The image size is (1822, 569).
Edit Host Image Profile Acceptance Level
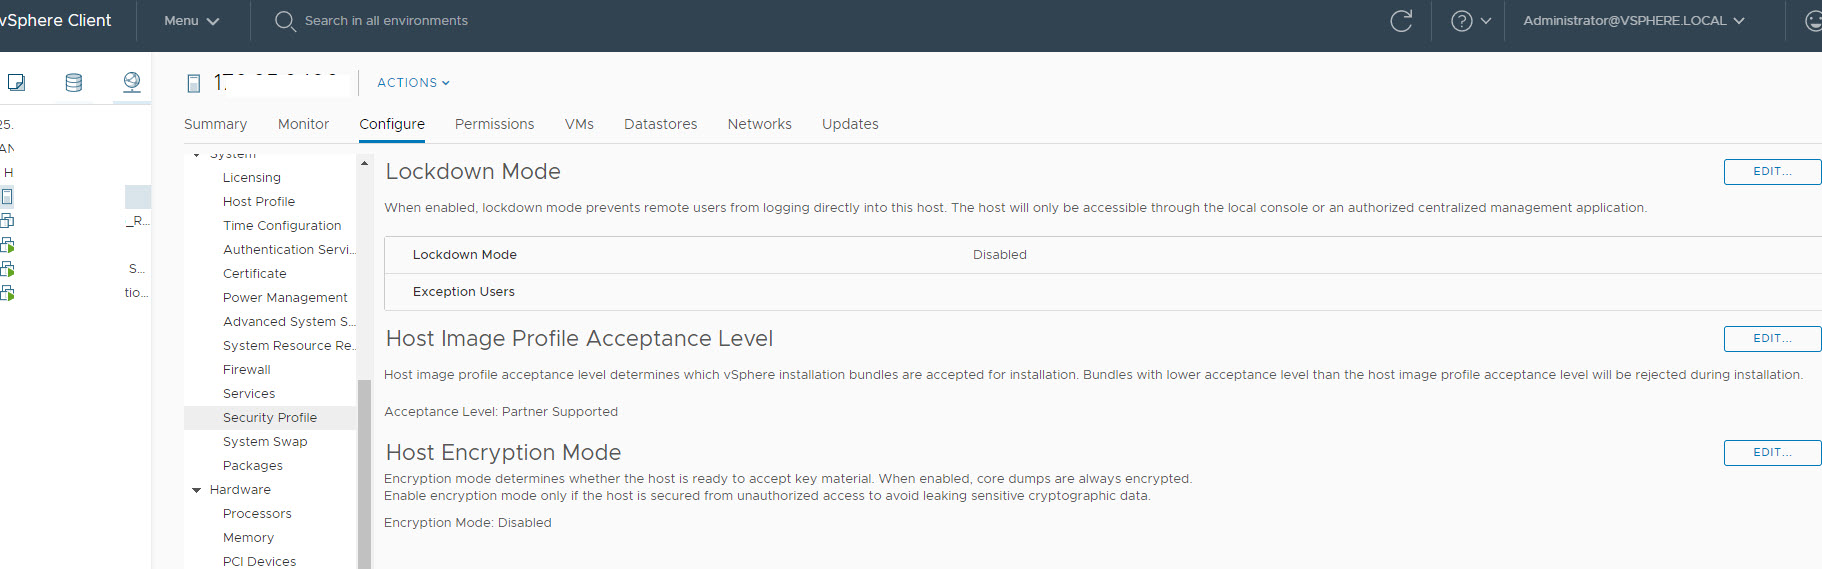click(1771, 339)
